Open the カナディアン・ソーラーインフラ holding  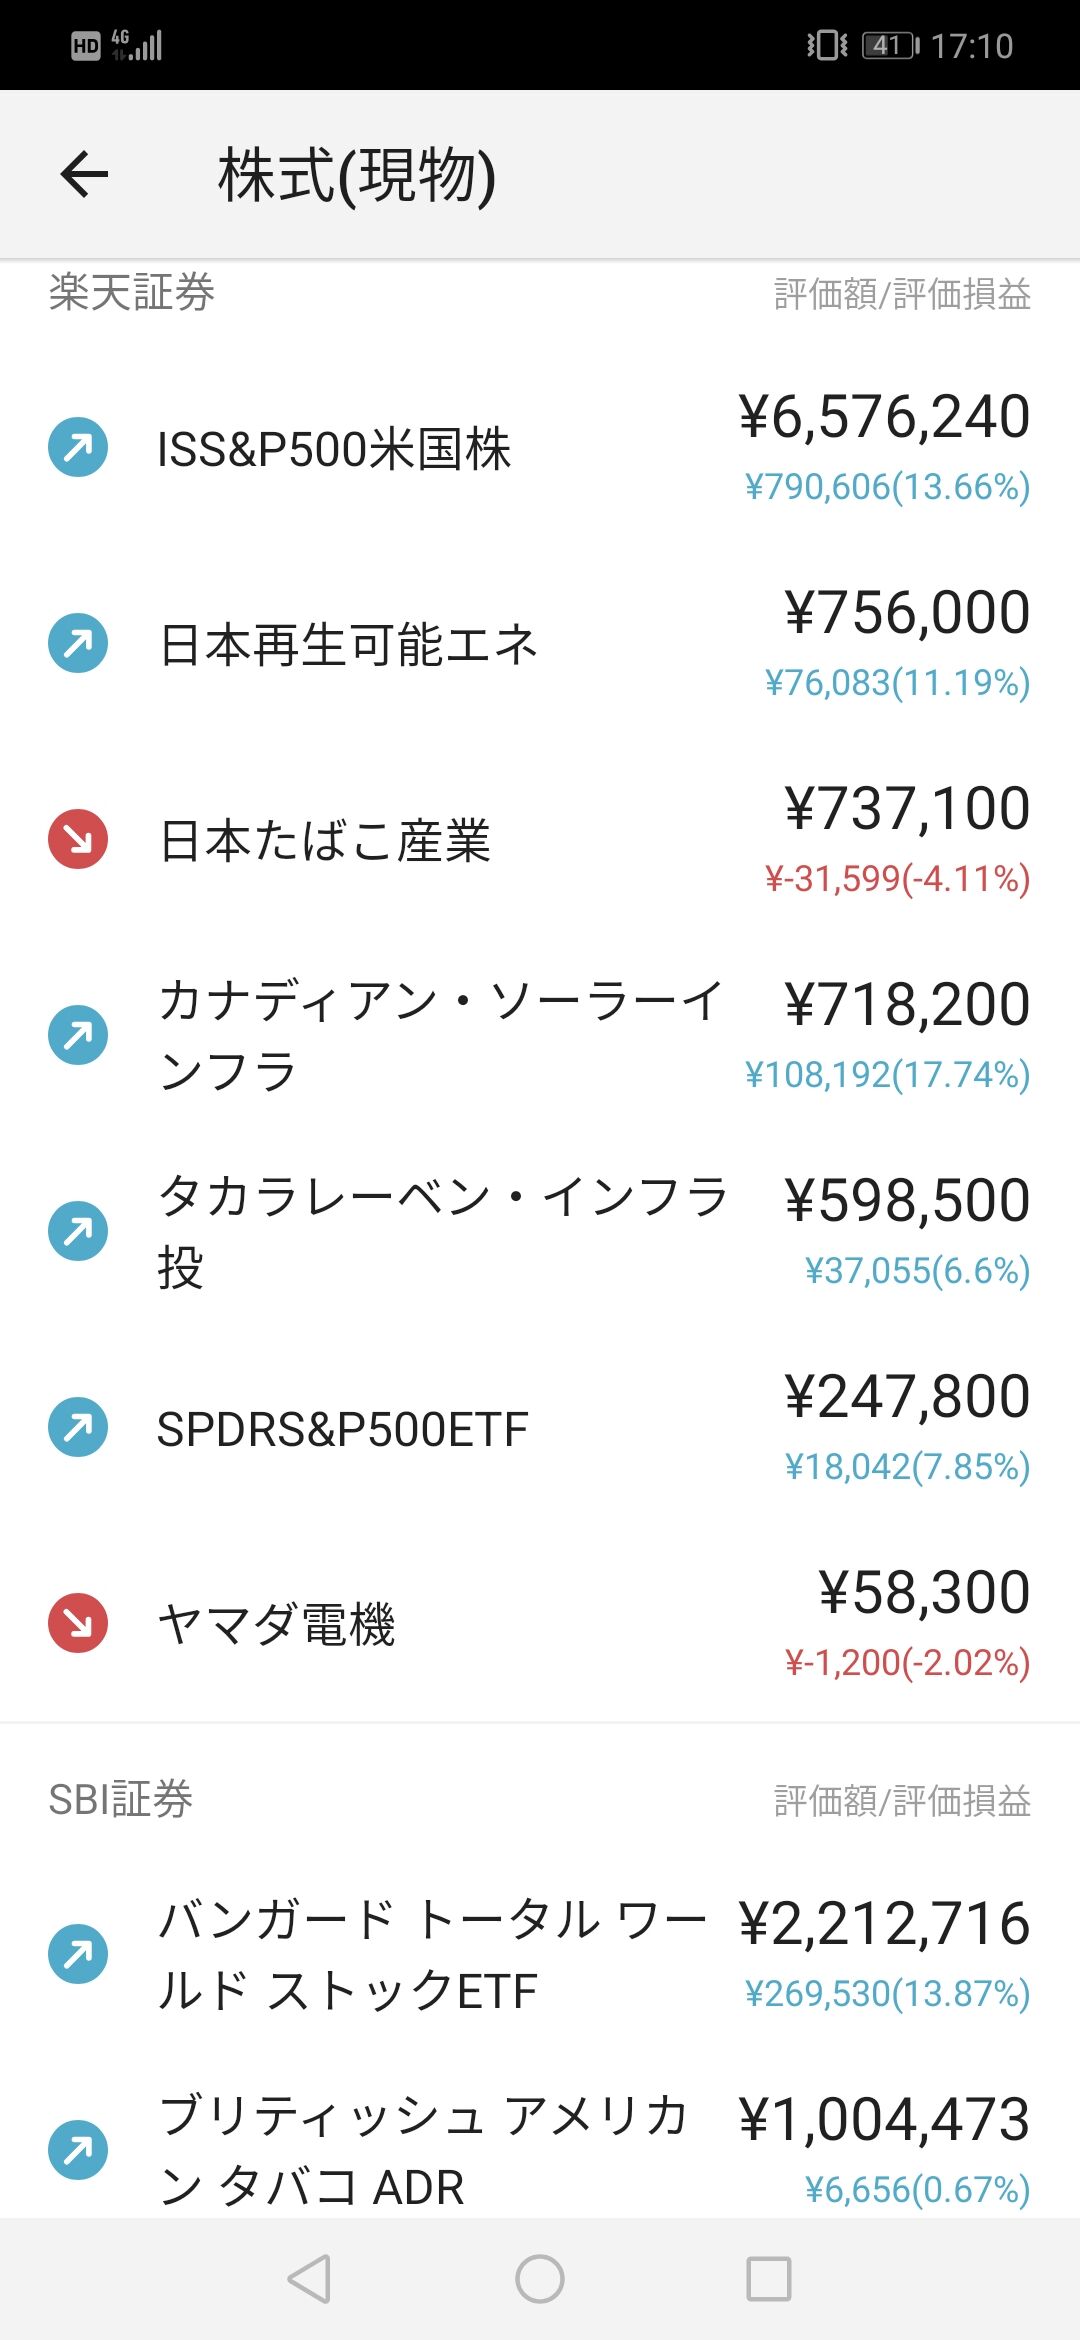tap(440, 1035)
